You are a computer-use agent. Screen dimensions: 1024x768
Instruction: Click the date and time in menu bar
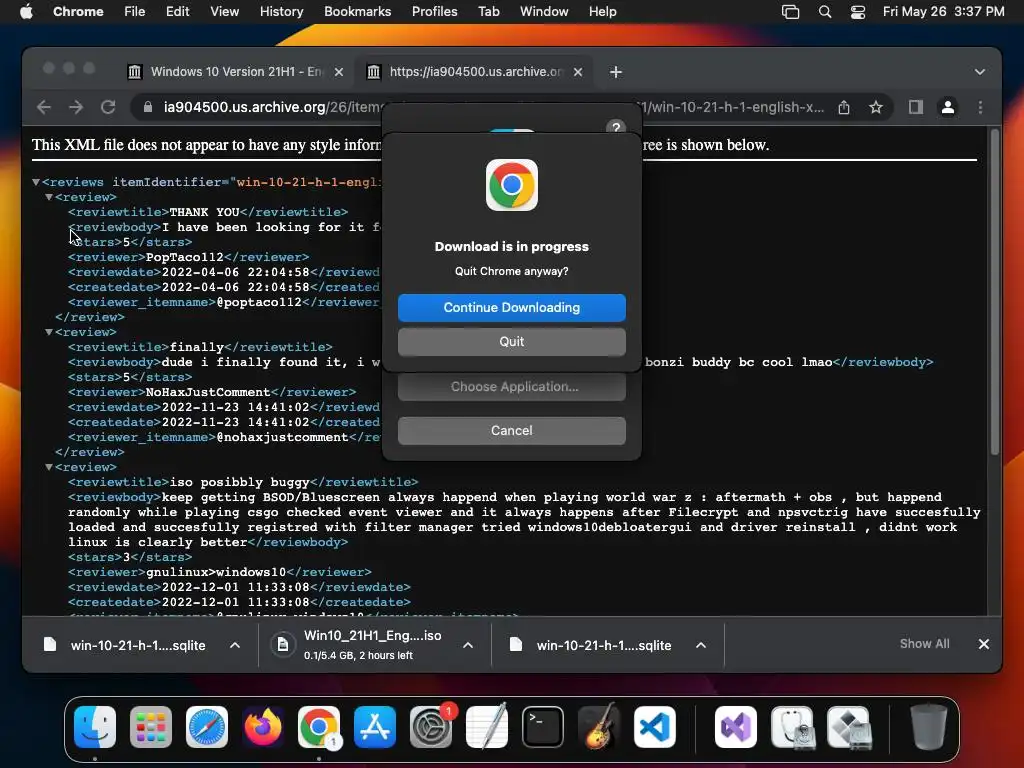tap(943, 11)
